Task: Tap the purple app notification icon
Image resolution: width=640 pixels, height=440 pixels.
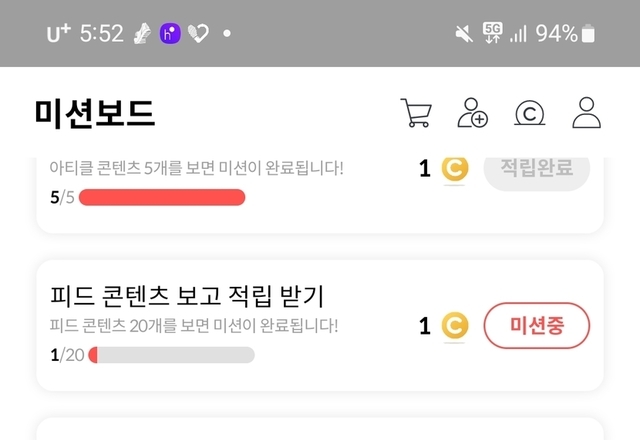Action: tap(170, 33)
